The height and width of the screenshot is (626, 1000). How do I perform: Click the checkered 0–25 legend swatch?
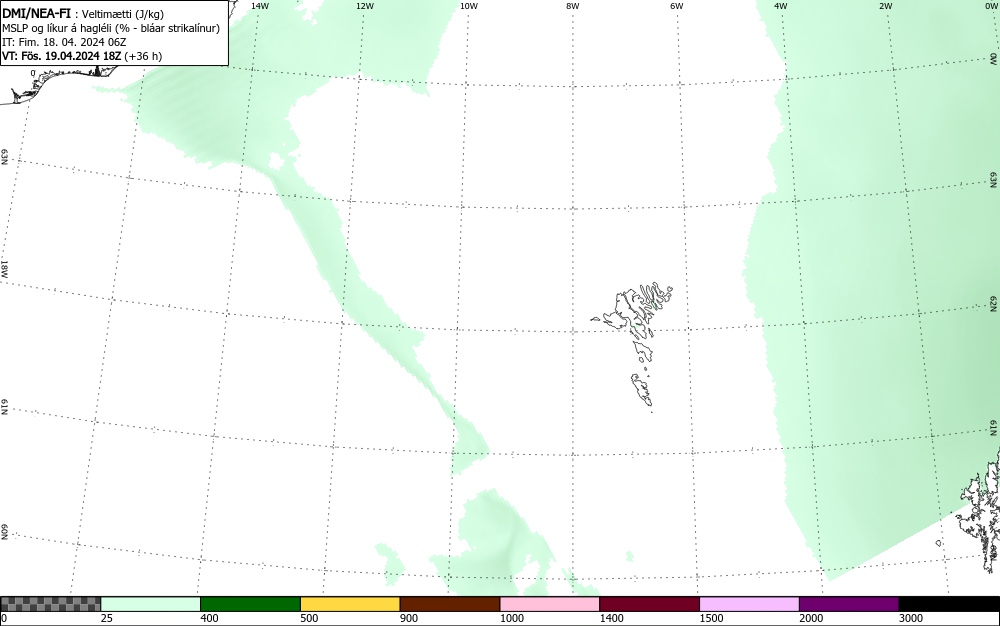pos(50,604)
